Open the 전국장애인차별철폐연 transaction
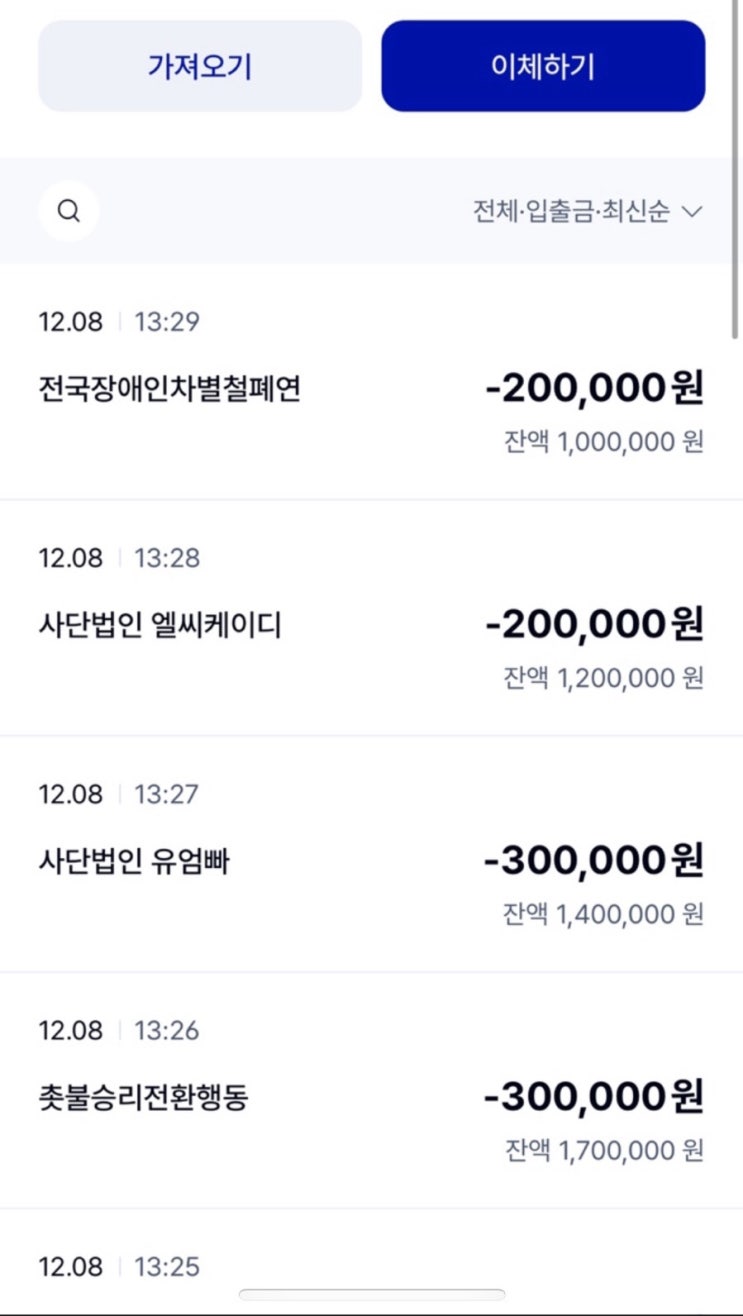The image size is (743, 1316). click(x=169, y=389)
